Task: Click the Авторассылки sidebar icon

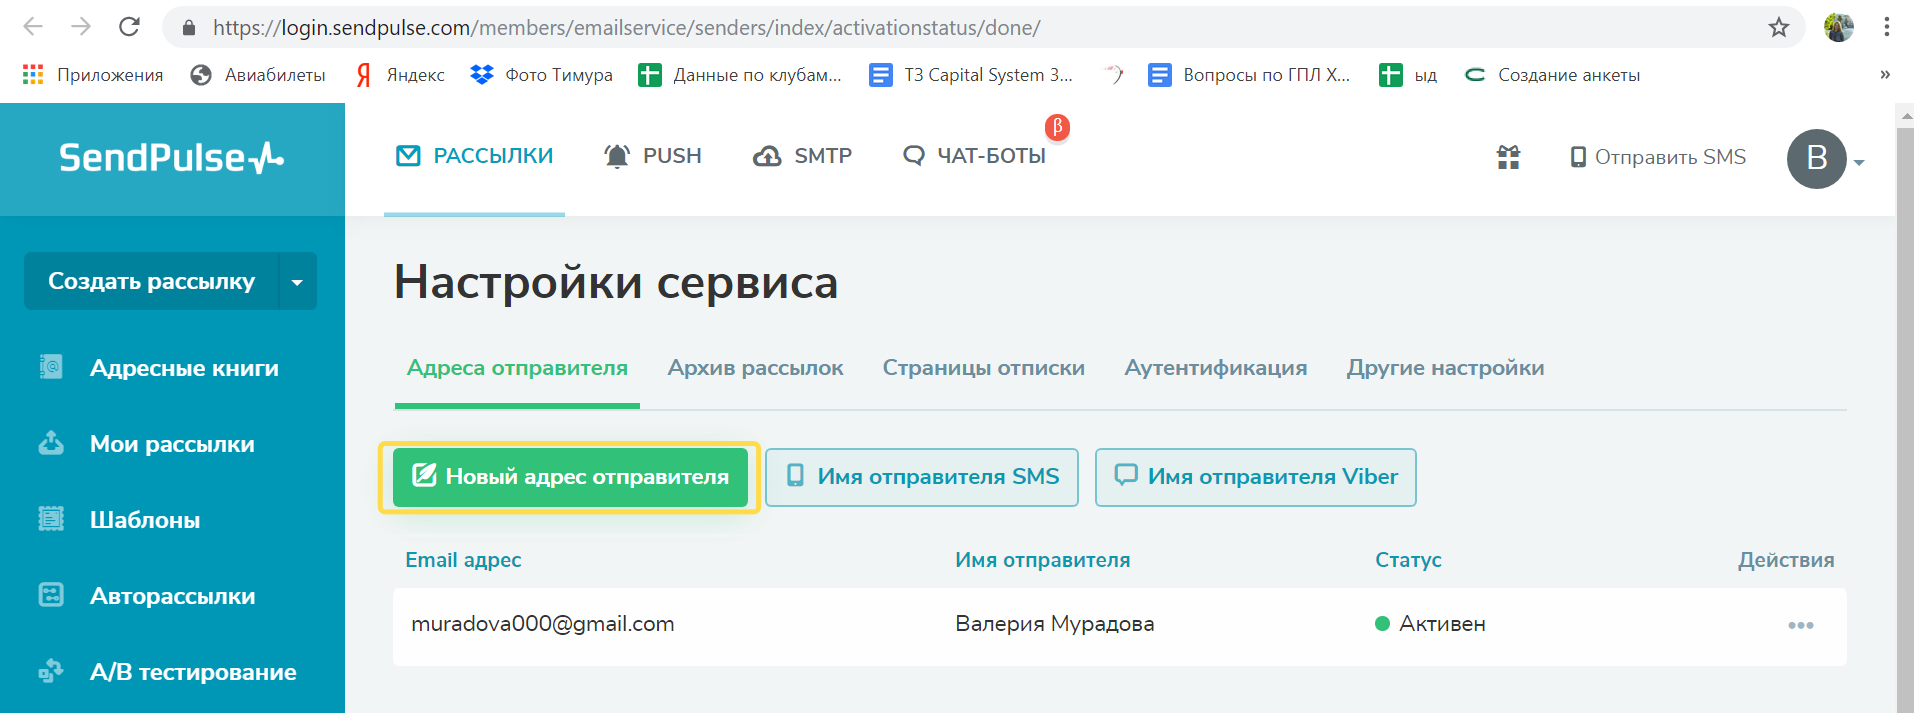Action: tap(51, 595)
